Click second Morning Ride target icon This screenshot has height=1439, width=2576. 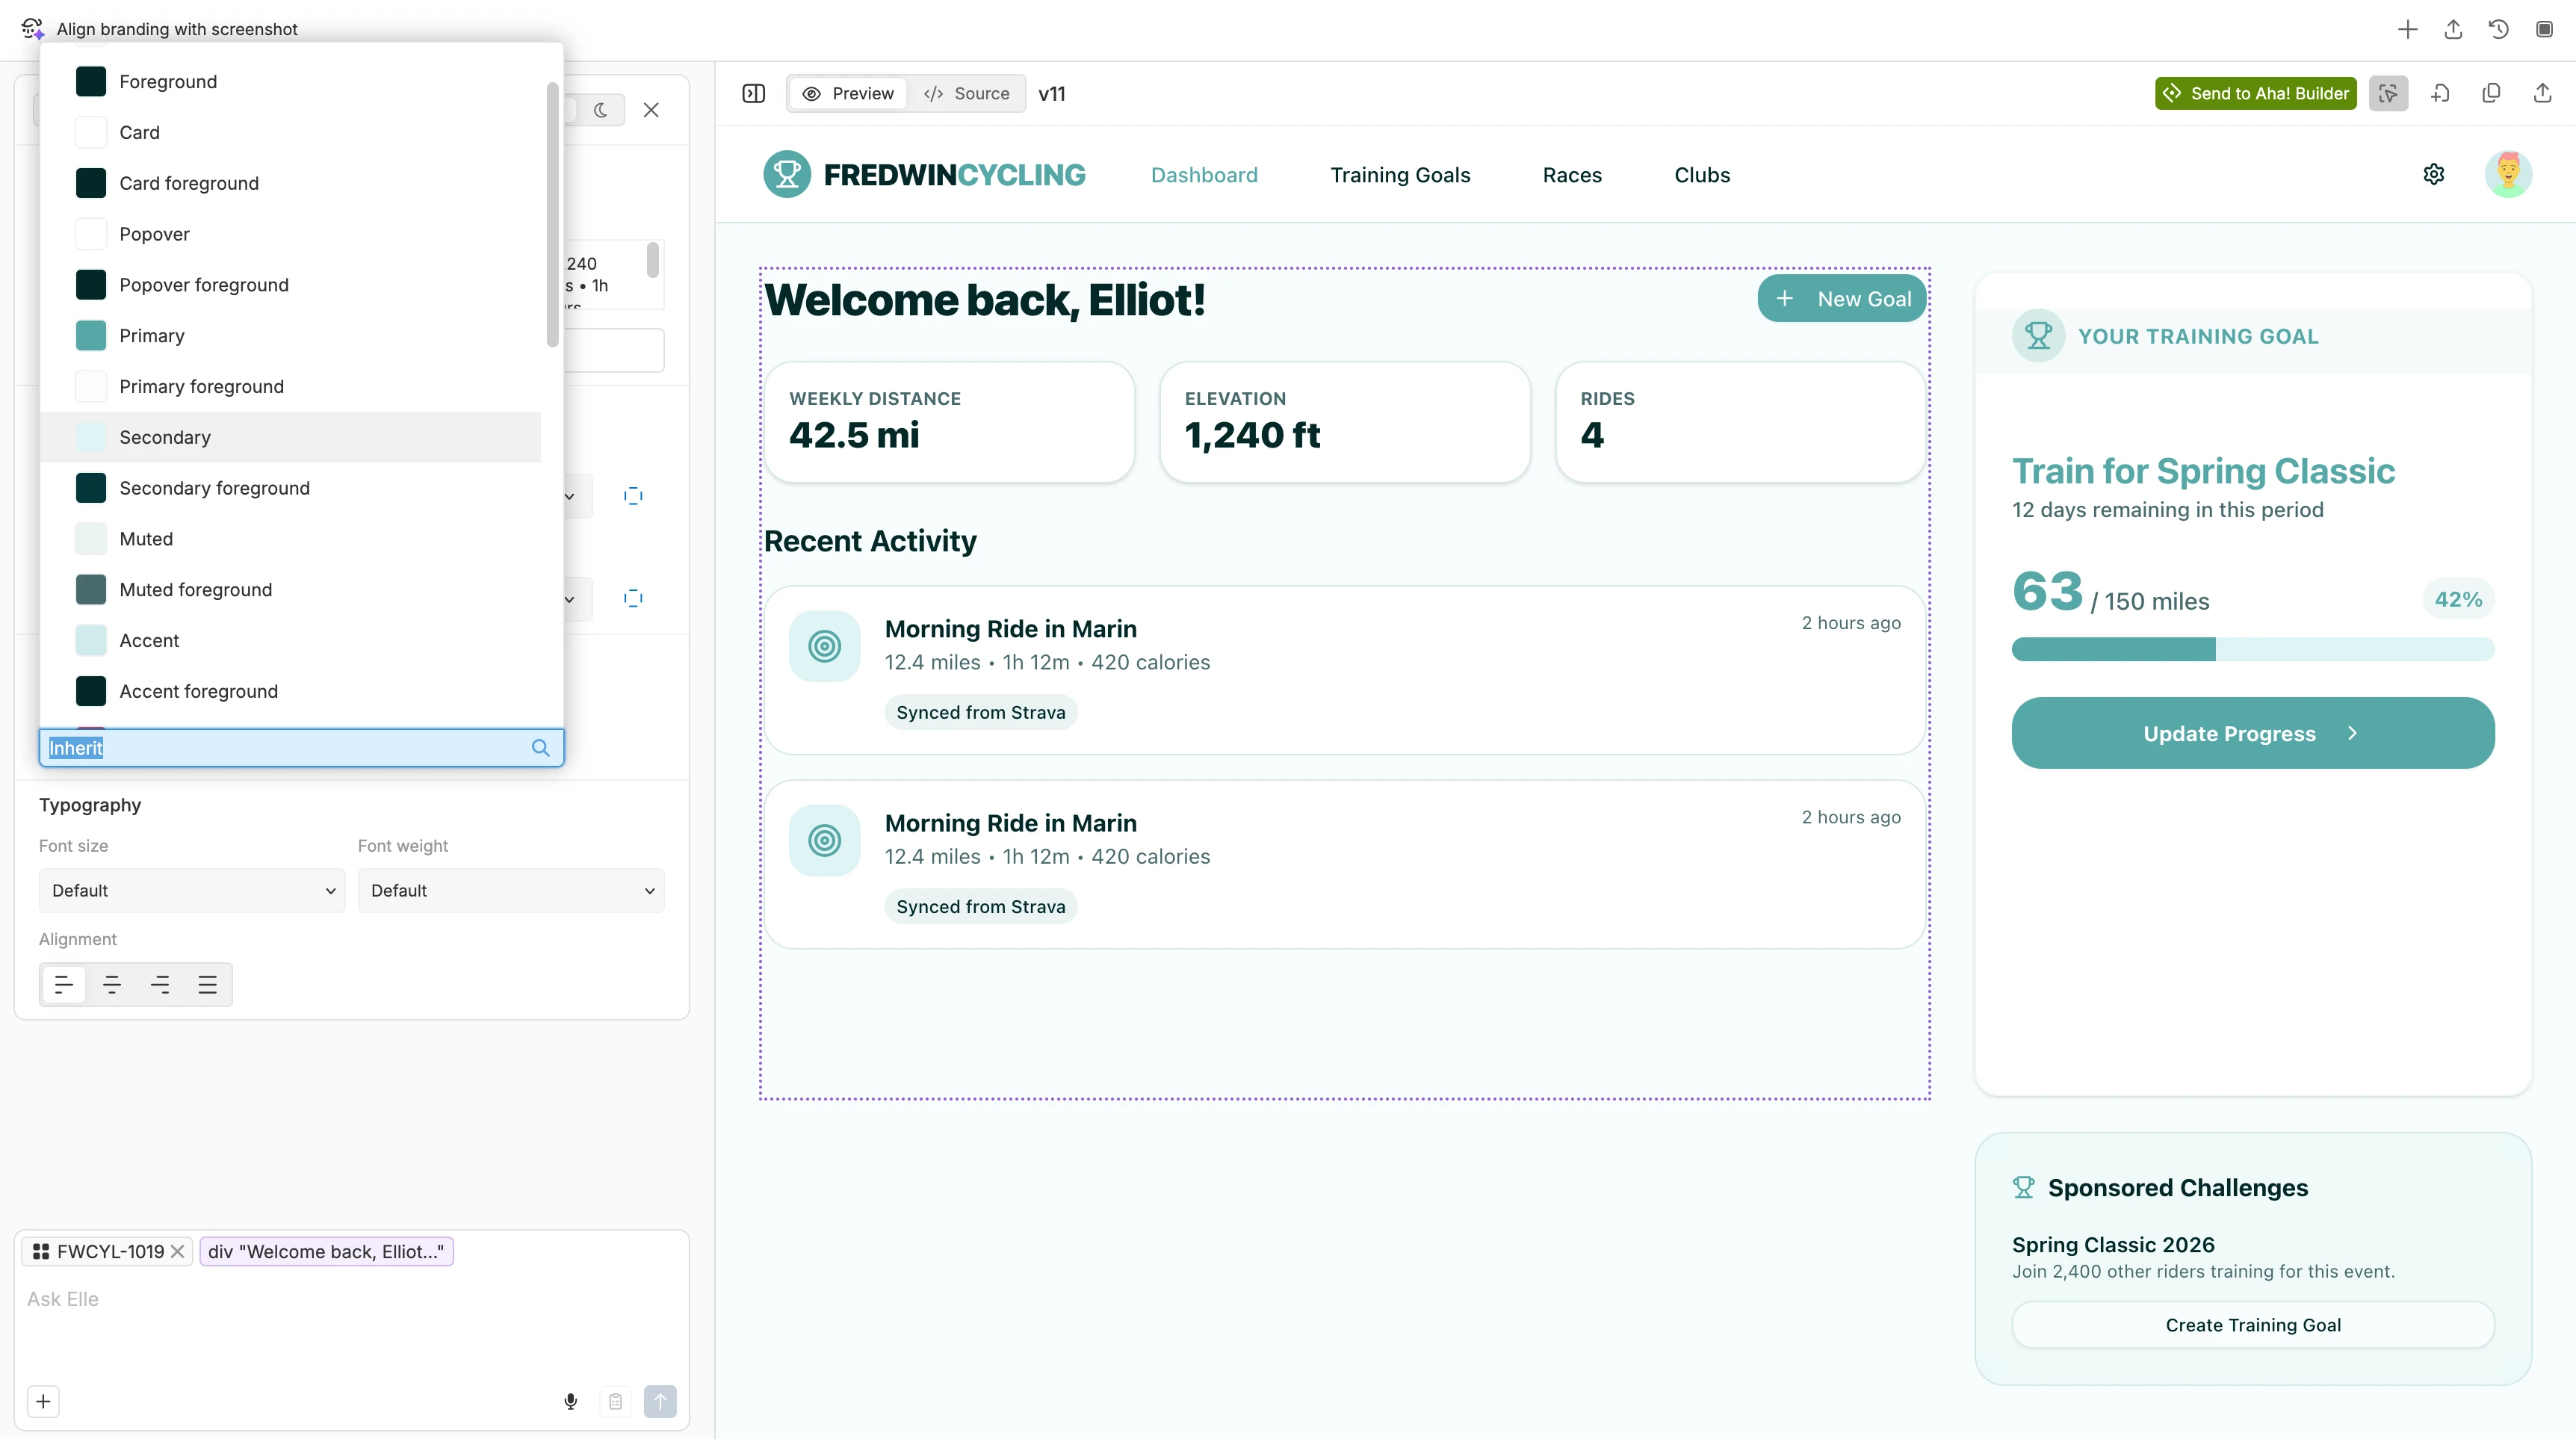point(824,841)
